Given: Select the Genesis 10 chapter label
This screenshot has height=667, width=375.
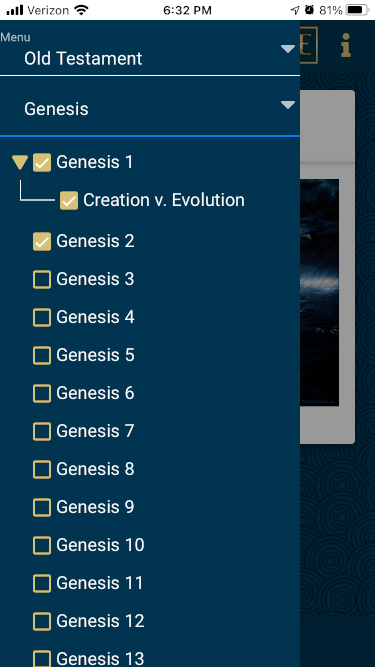Looking at the screenshot, I should pyautogui.click(x=100, y=545).
